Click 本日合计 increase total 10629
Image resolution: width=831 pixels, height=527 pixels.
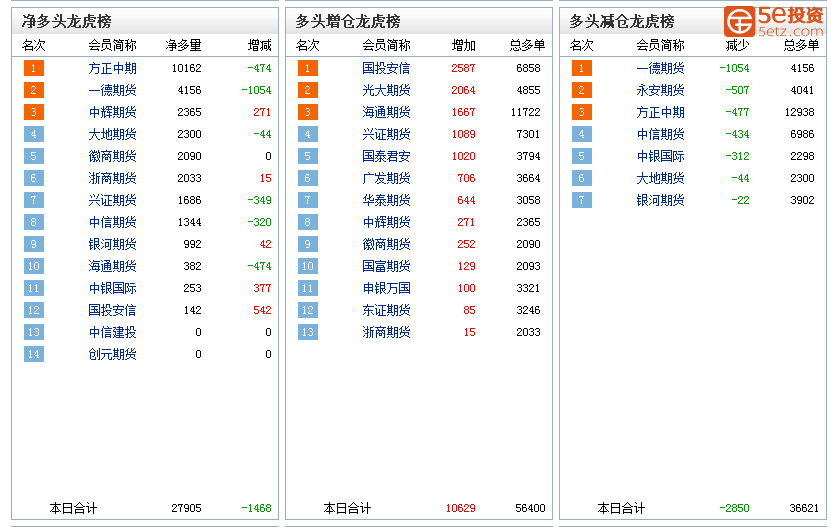coord(461,508)
